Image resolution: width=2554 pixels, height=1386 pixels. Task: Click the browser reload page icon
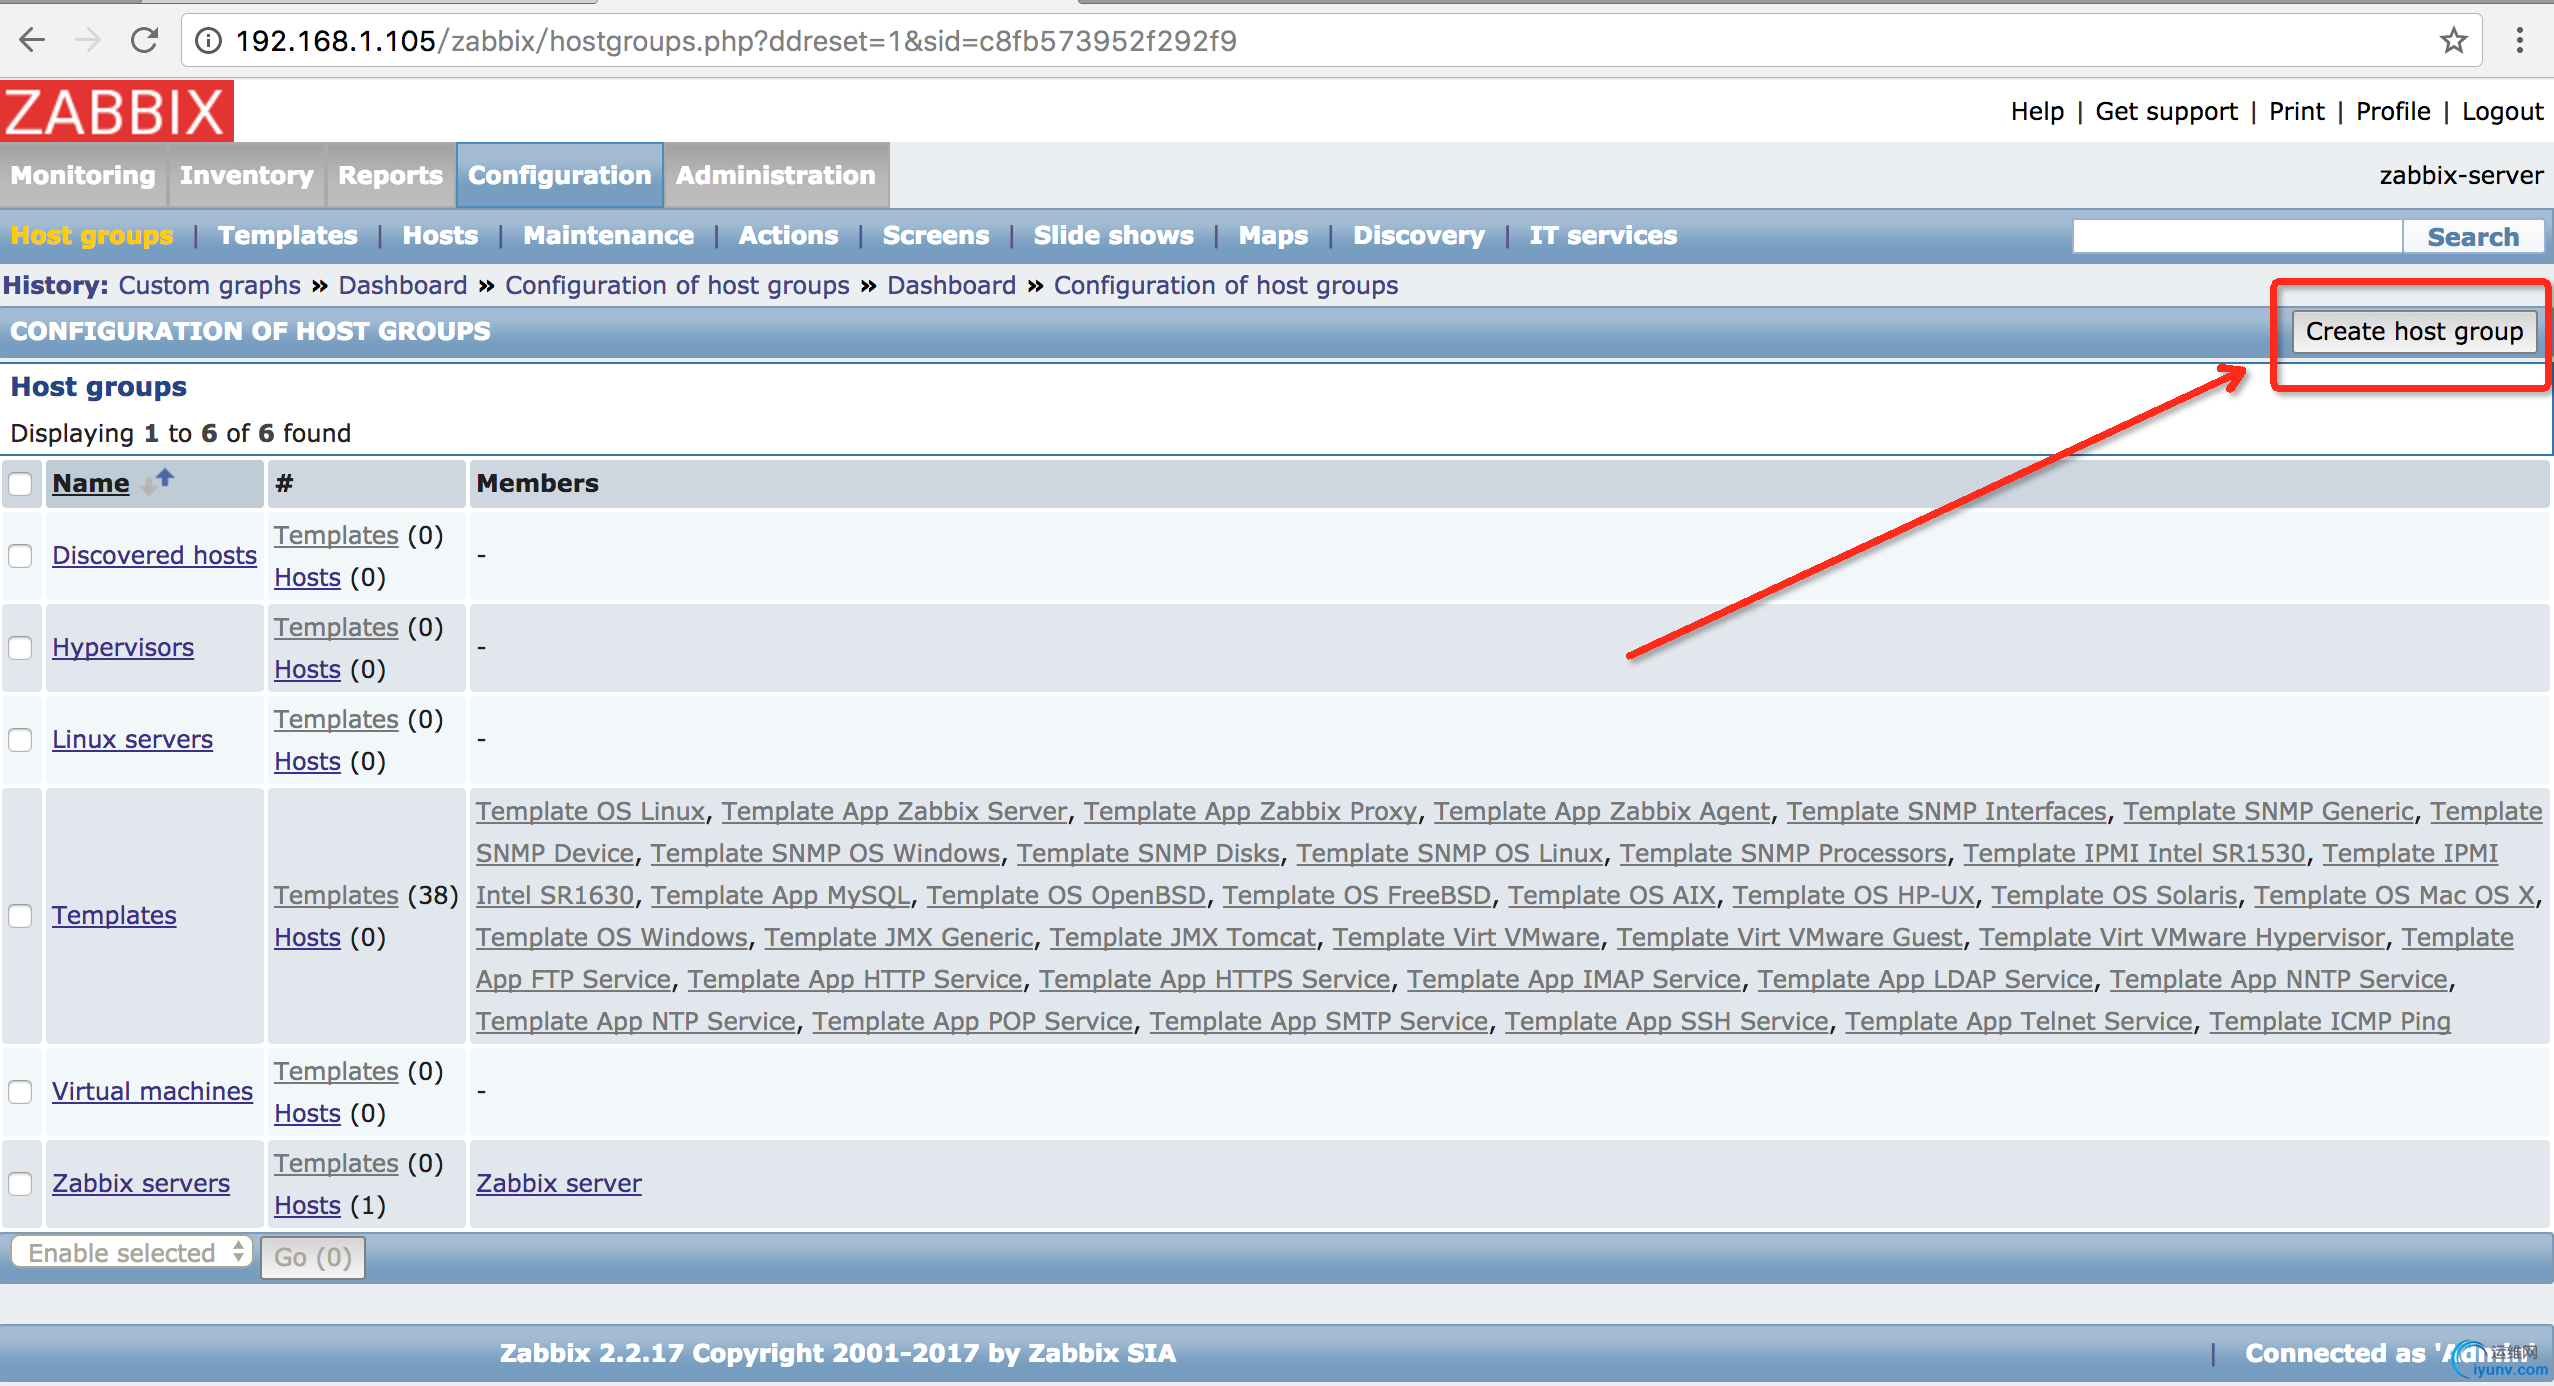[145, 40]
